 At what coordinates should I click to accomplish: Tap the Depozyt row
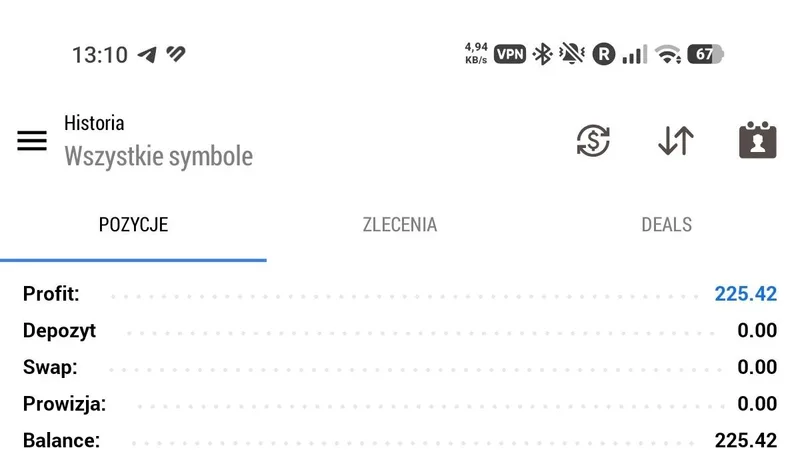tap(400, 330)
